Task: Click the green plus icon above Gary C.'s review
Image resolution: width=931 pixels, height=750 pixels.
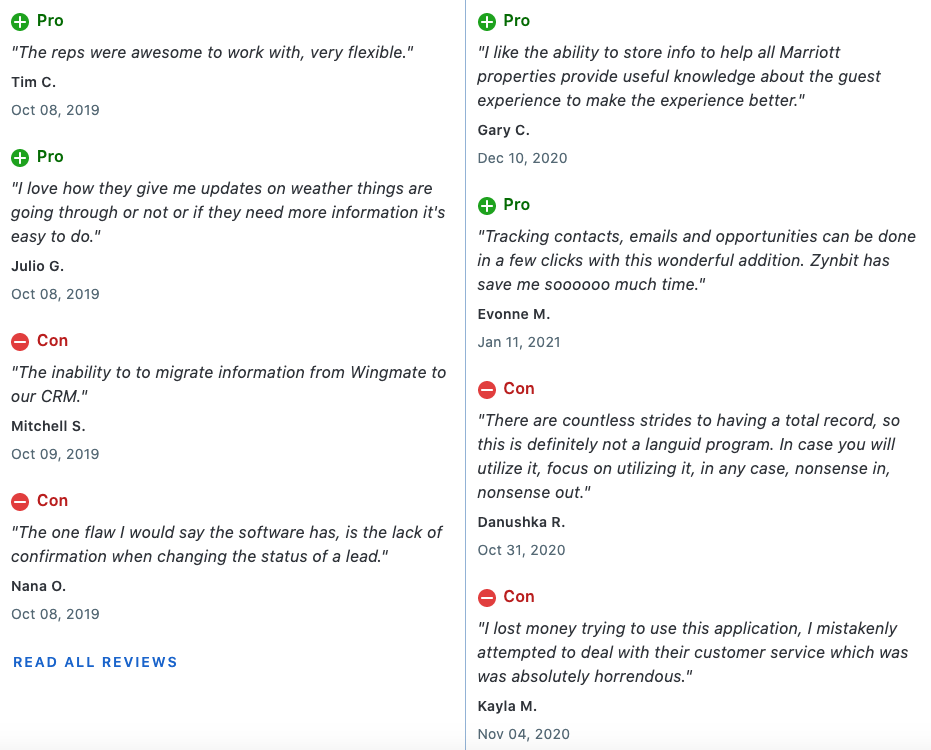Action: point(487,22)
